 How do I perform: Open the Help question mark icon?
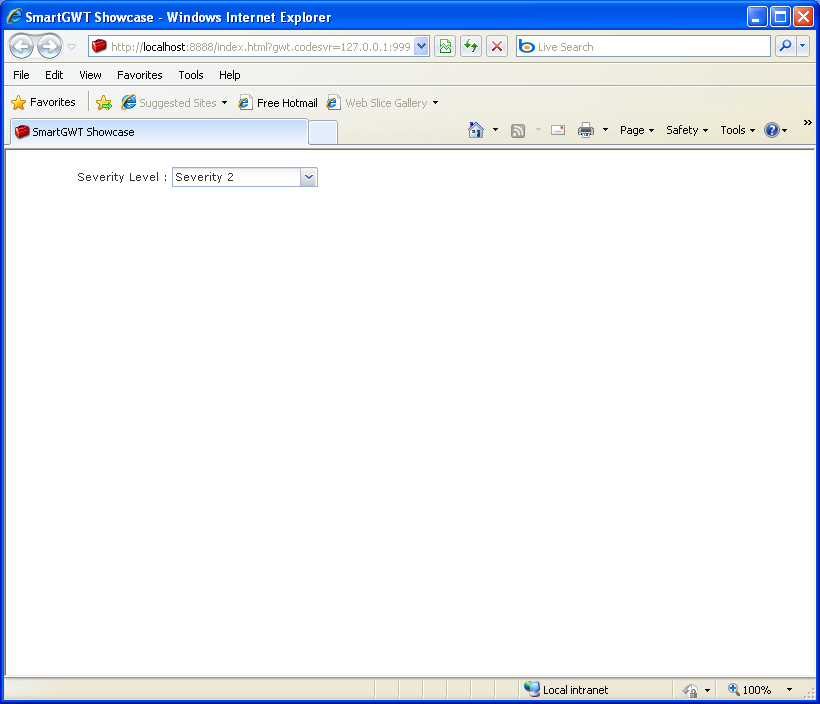tap(772, 130)
